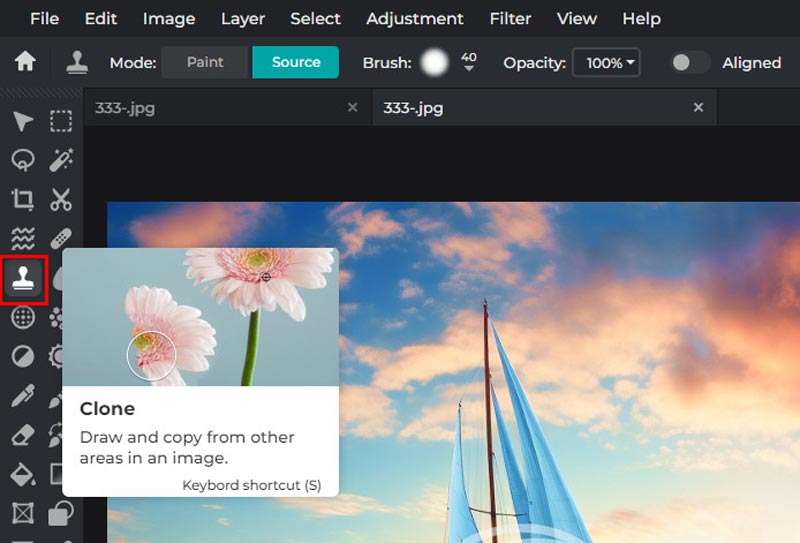Screen dimensions: 800x543
Task: Select the Fill bucket tool
Action: [x=23, y=474]
